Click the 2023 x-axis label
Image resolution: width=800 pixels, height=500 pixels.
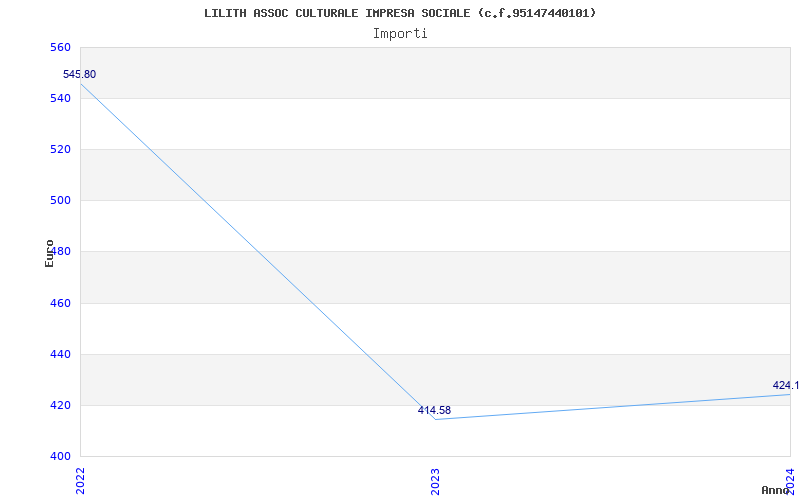click(x=435, y=481)
